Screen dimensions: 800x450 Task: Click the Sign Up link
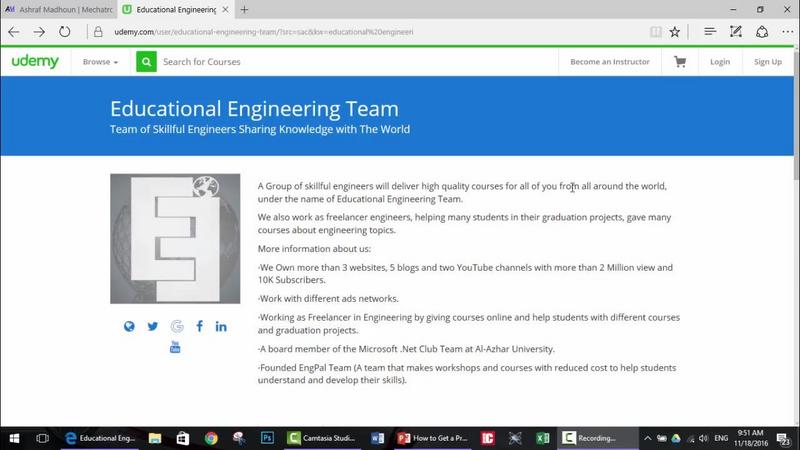click(768, 62)
